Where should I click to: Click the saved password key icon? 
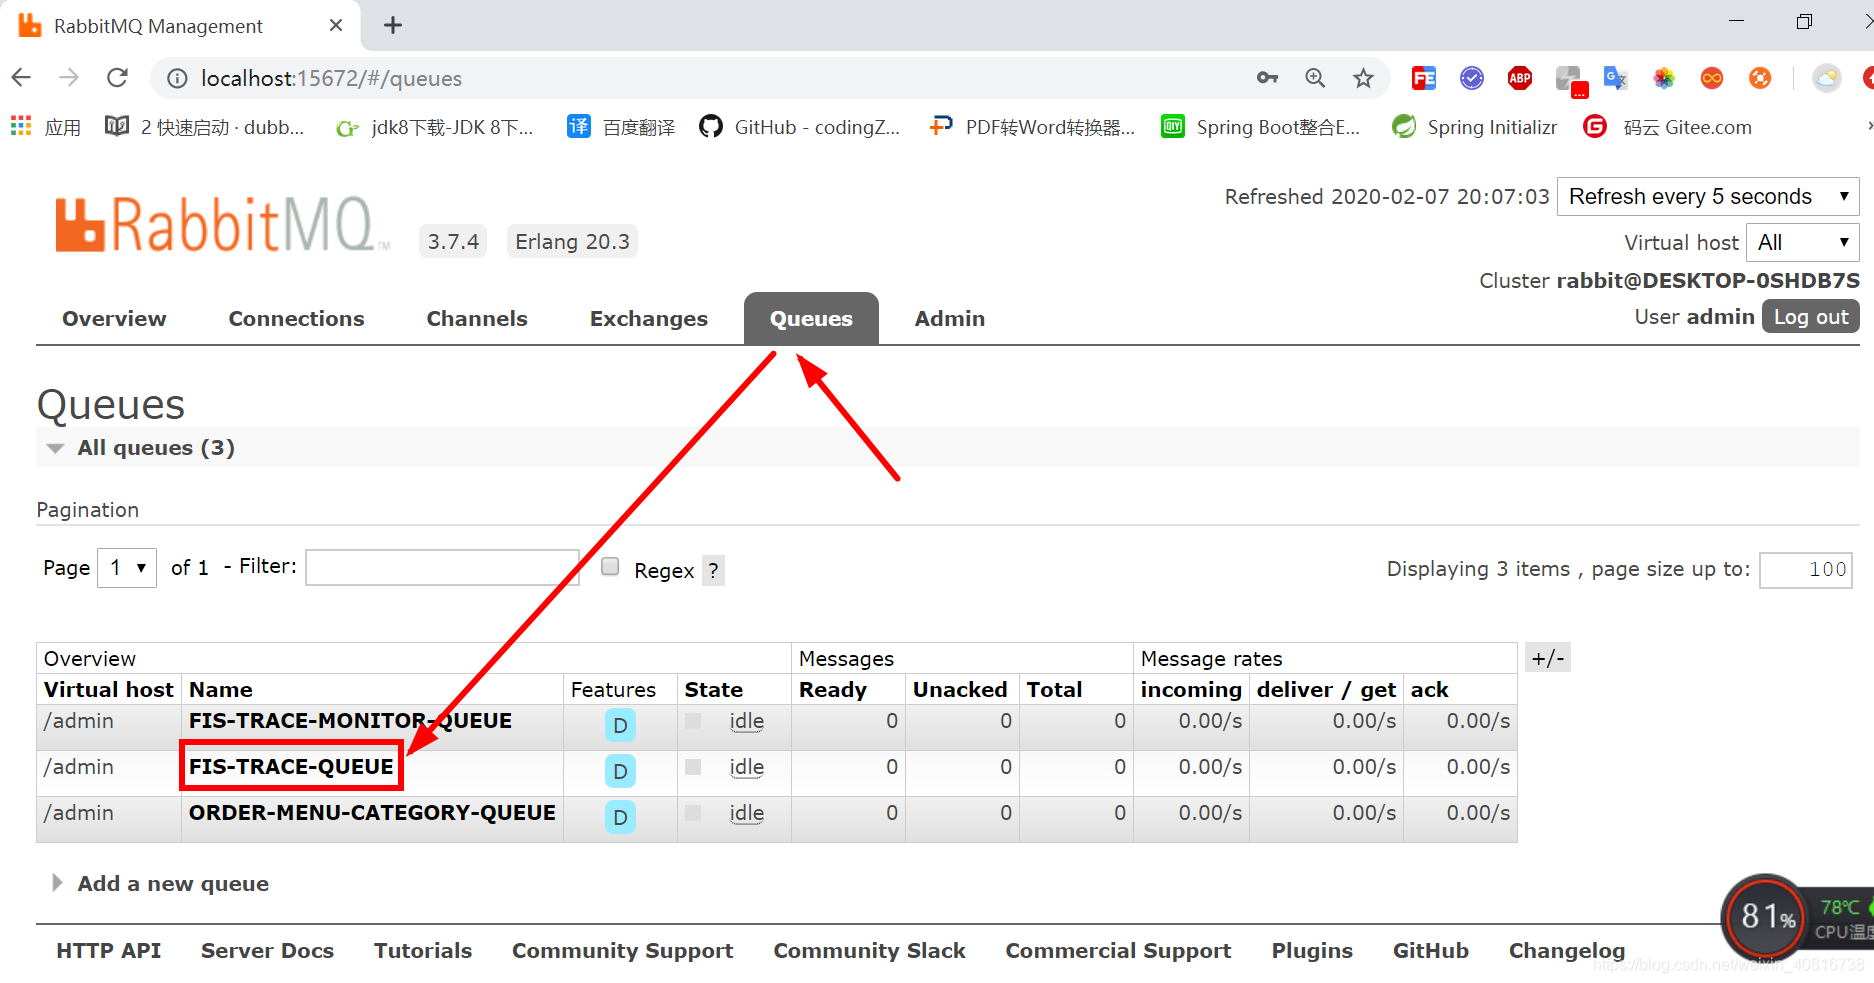click(1267, 78)
